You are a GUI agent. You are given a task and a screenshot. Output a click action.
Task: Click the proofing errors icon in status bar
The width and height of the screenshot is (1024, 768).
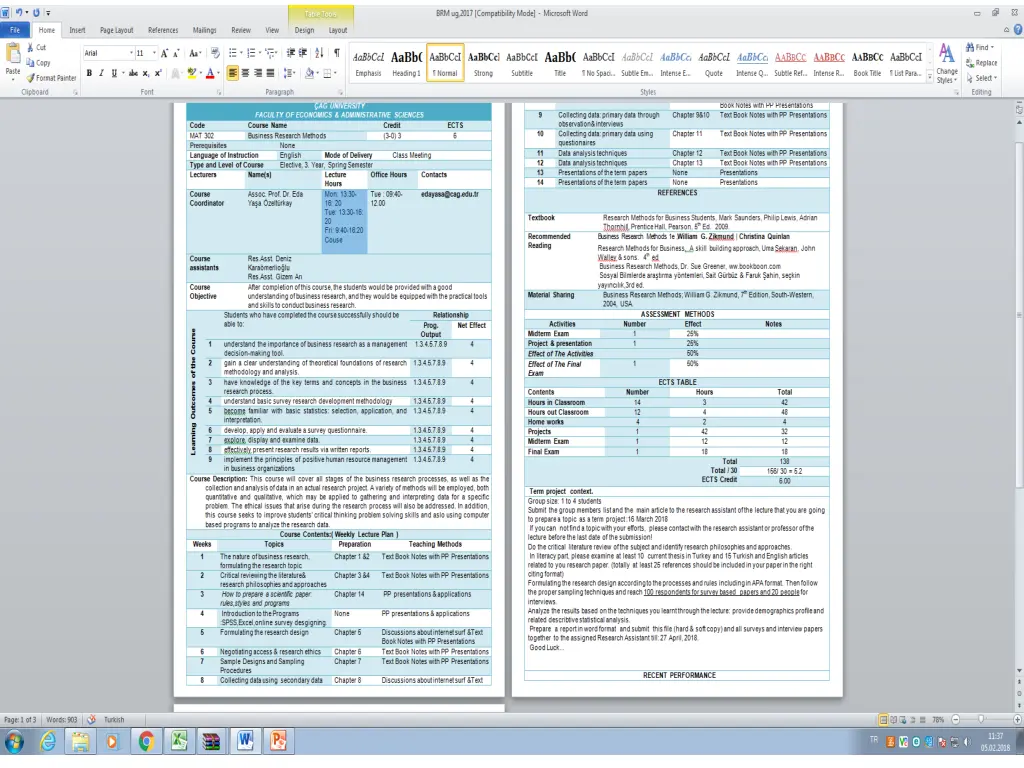[91, 720]
